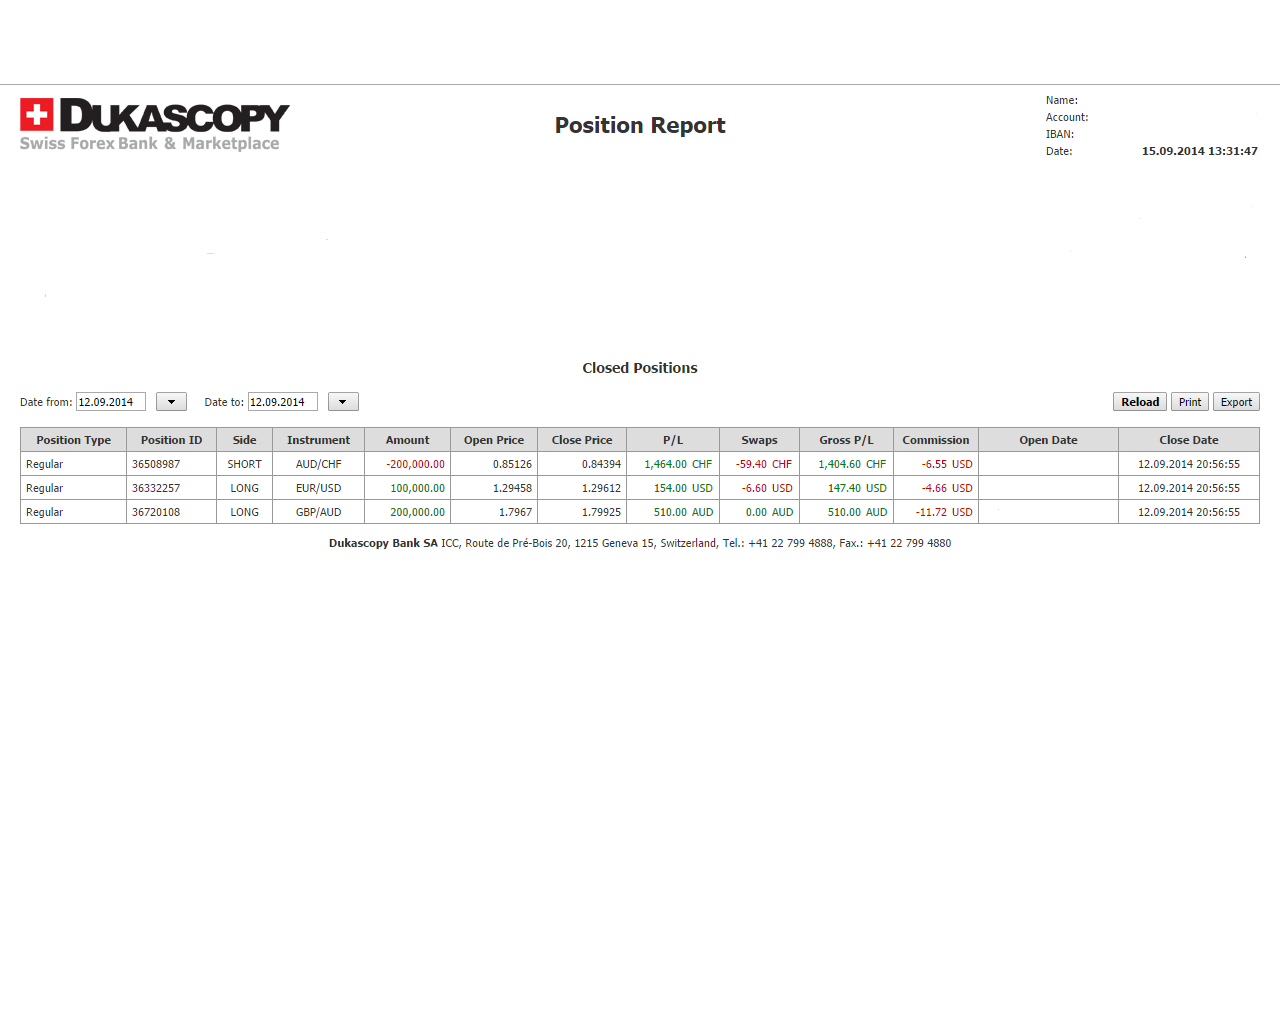Click the P/L column header
Image resolution: width=1280 pixels, height=1024 pixels.
tap(673, 440)
